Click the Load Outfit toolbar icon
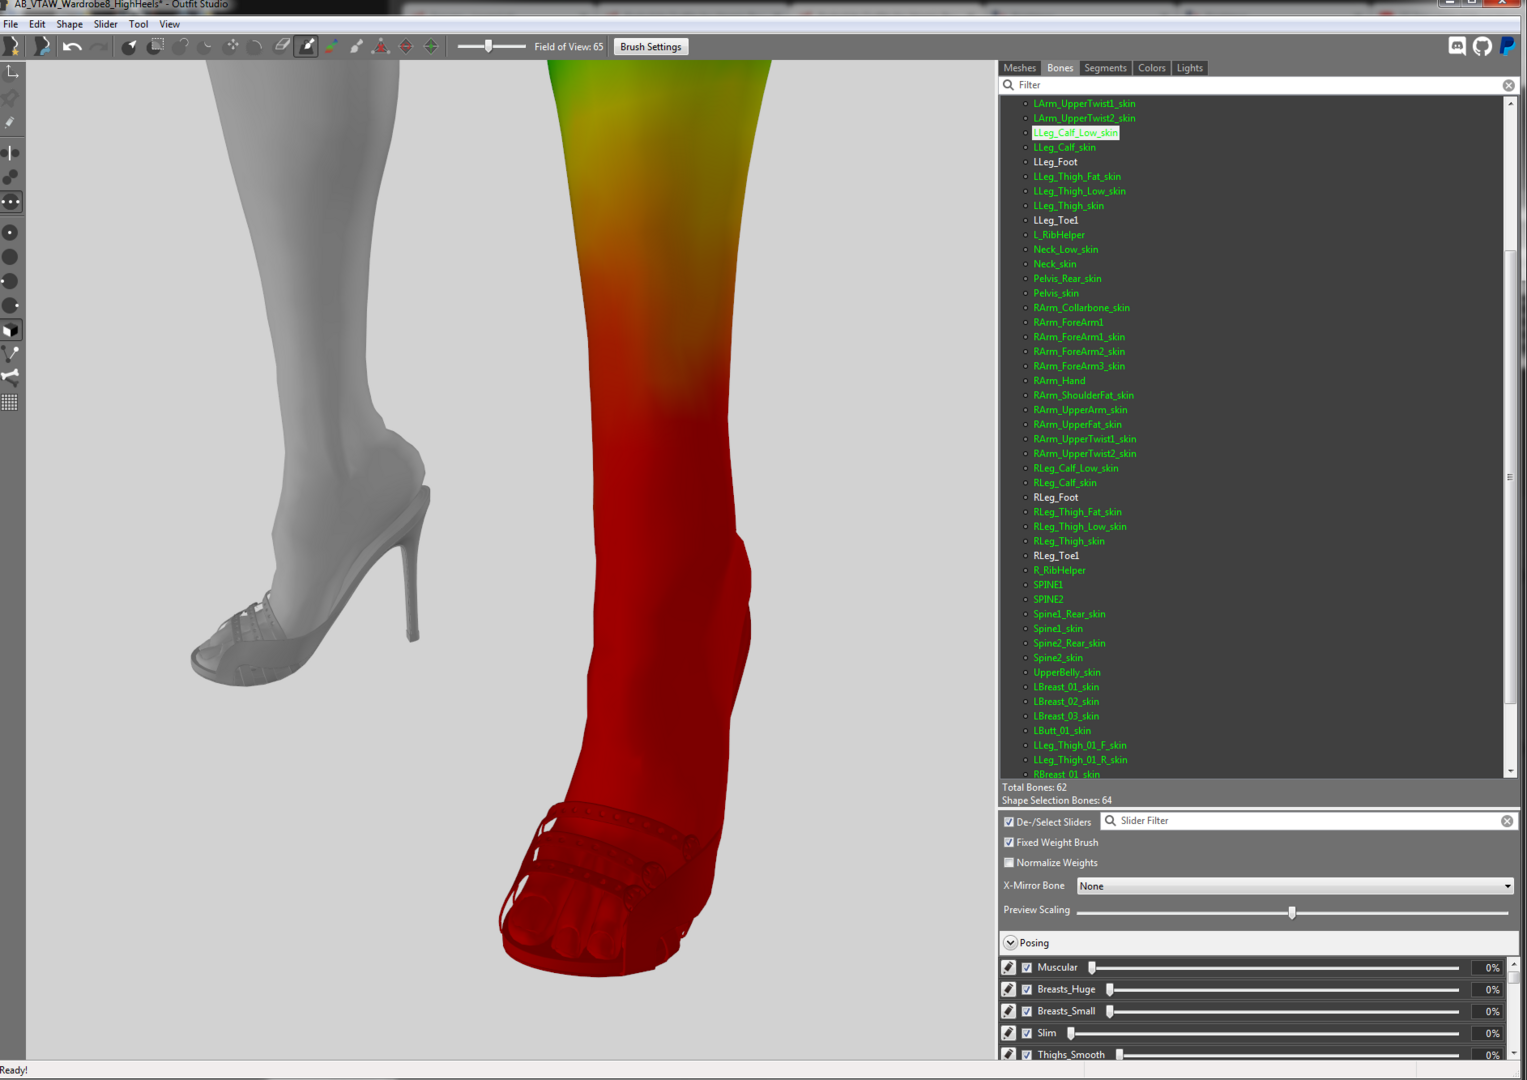The height and width of the screenshot is (1080, 1527). 42,46
